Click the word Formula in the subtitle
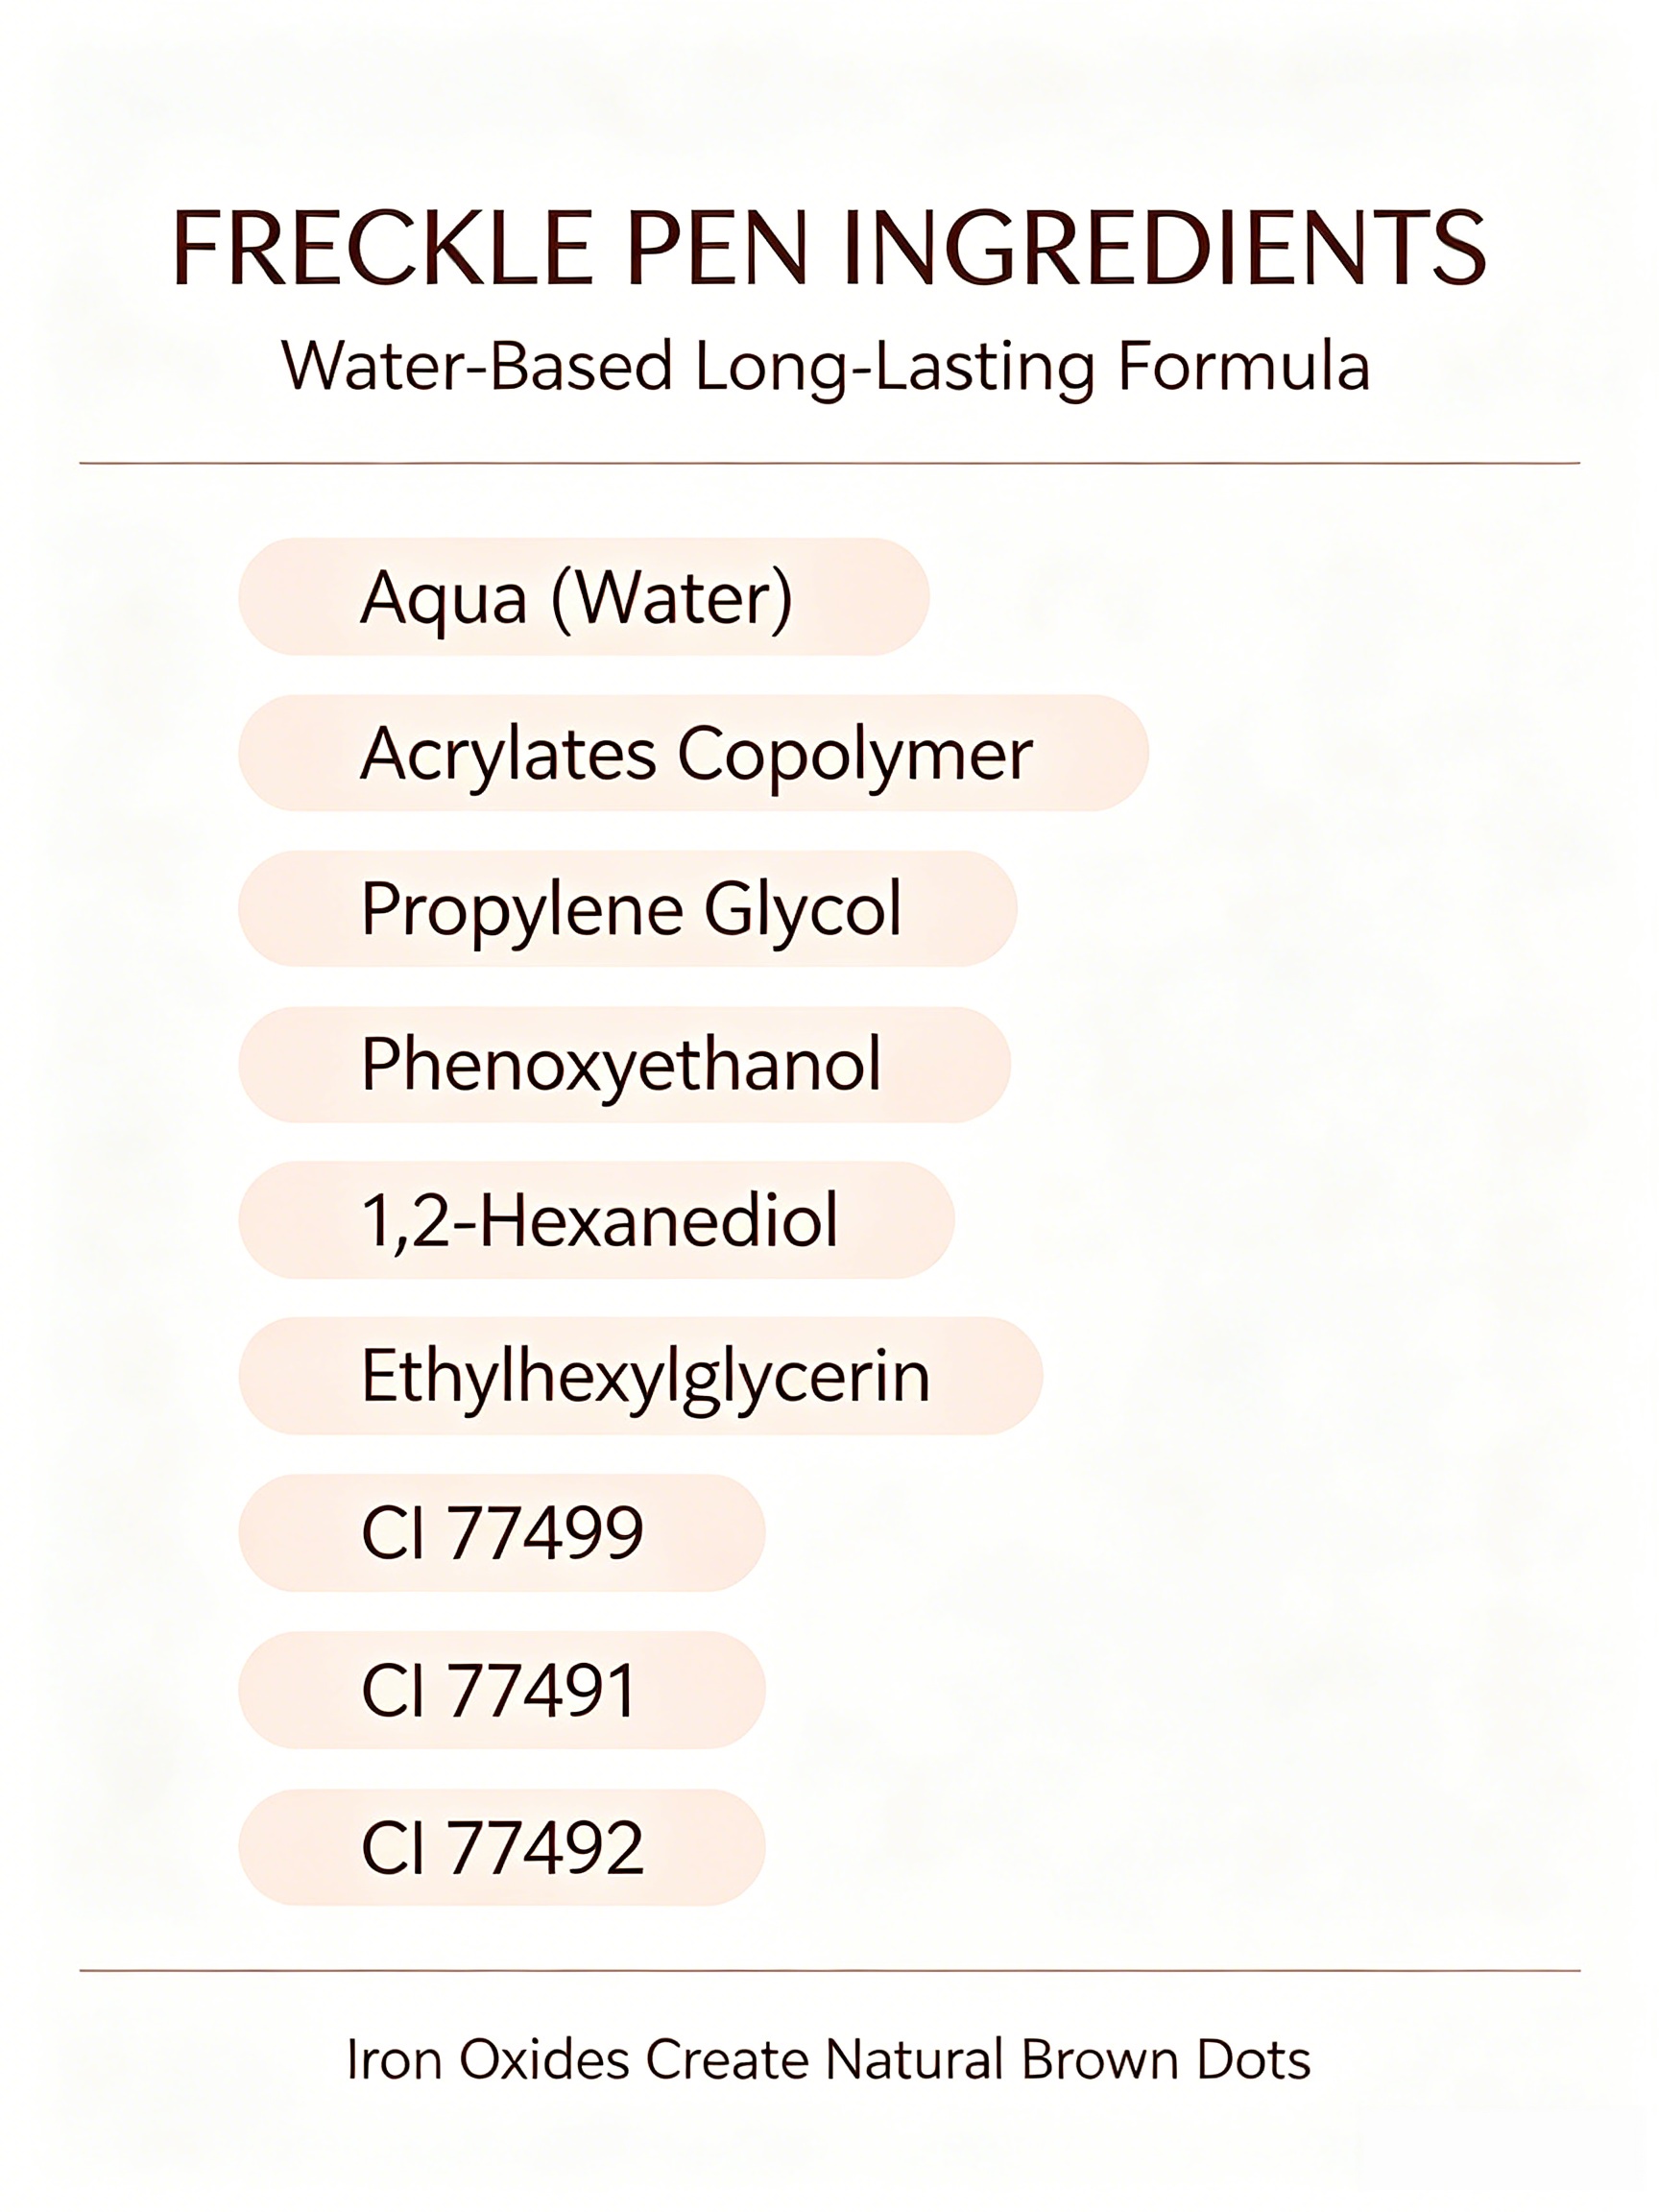This screenshot has width=1659, height=2212. [x=1244, y=365]
